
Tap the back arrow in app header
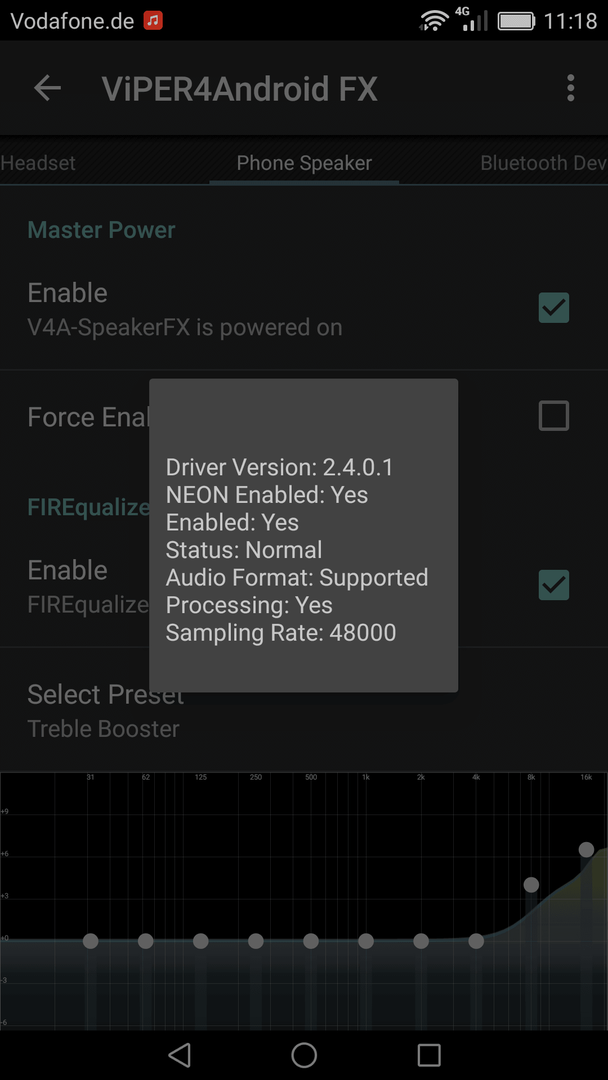point(48,88)
